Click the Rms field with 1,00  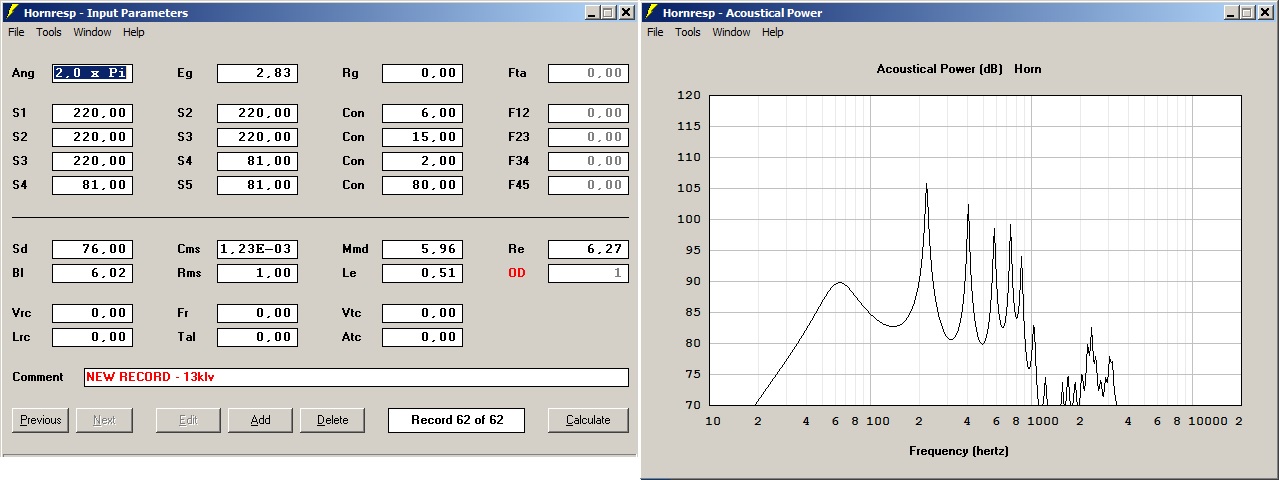tap(257, 273)
